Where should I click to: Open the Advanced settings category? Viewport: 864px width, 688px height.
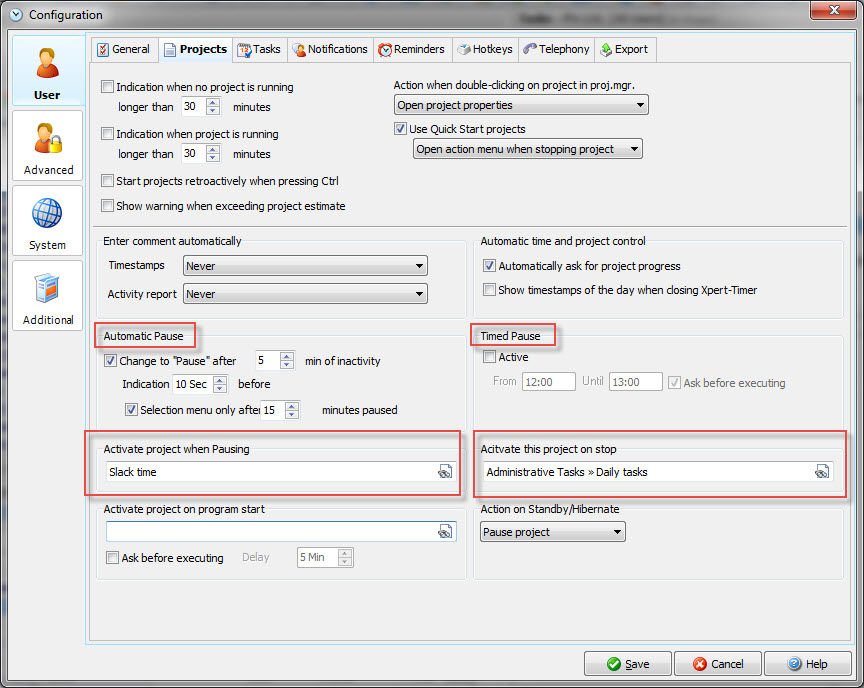click(48, 147)
